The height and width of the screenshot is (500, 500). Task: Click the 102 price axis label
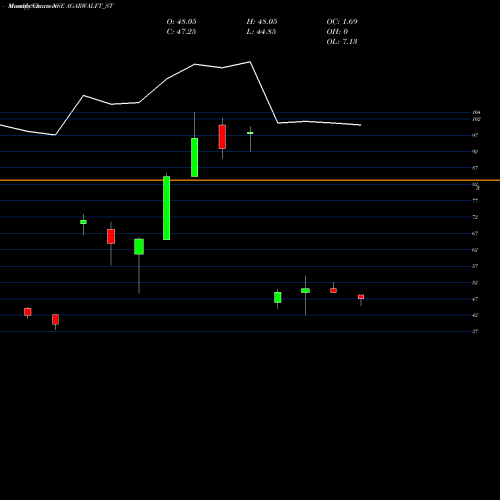(x=476, y=119)
